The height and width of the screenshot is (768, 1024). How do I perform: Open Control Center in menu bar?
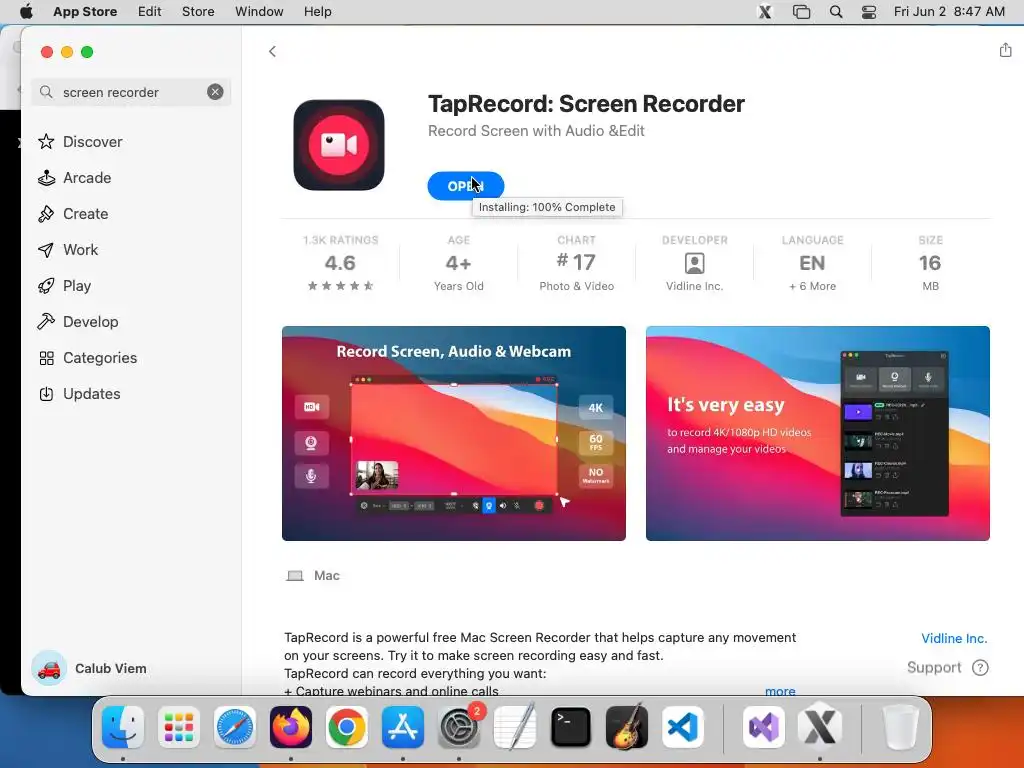point(869,12)
